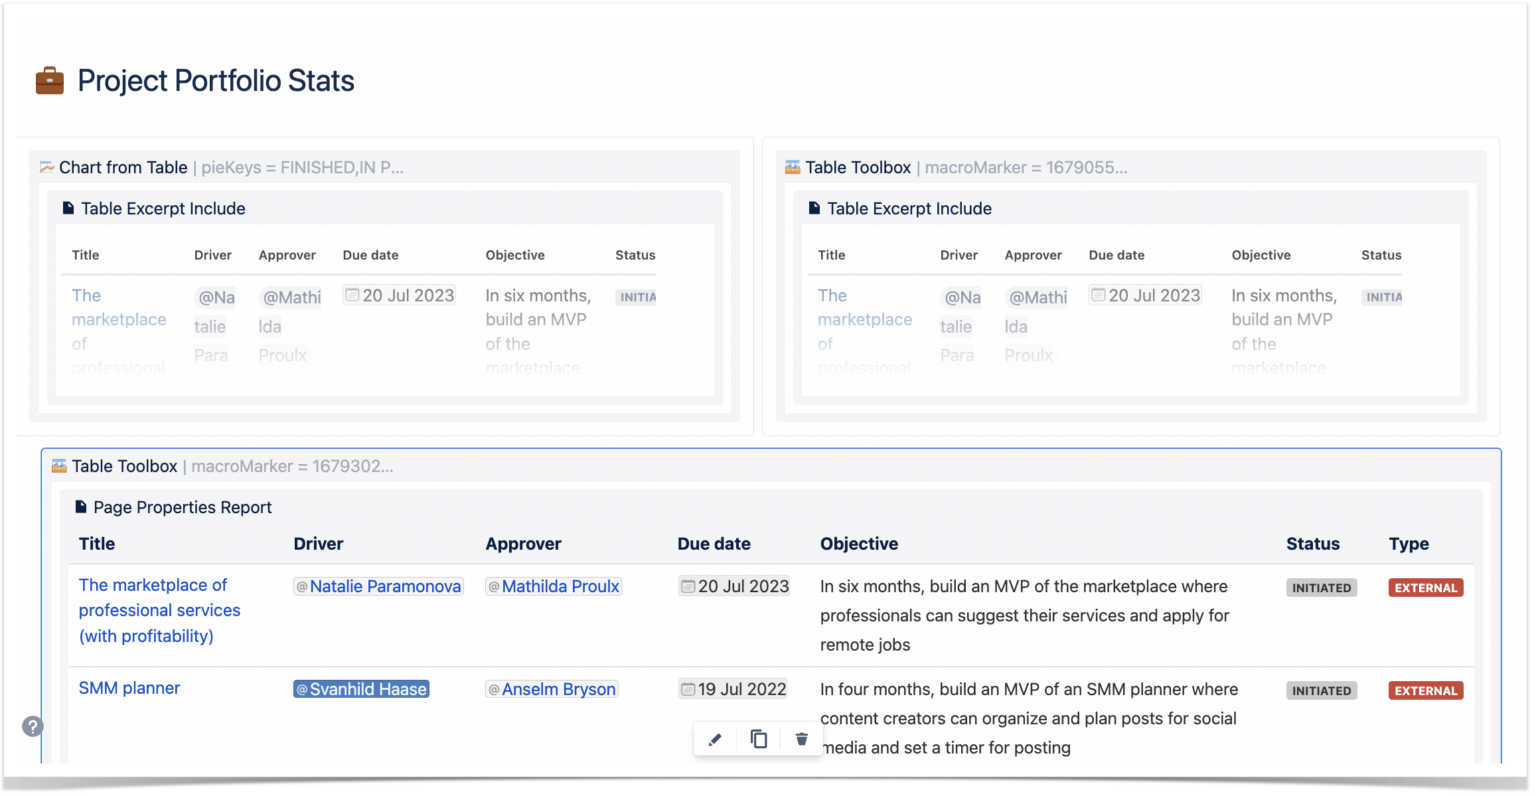Image resolution: width=1536 pixels, height=796 pixels.
Task: Click the calendar icon on 19 Jul 2022 date
Action: click(689, 688)
